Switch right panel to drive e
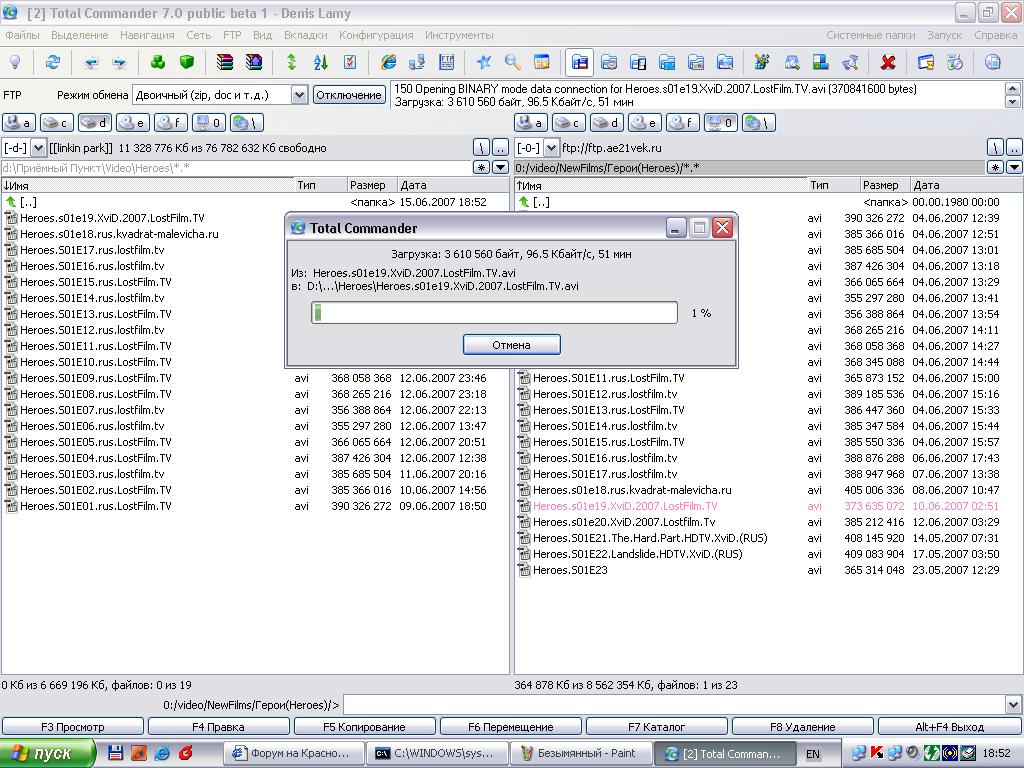Viewport: 1024px width, 768px height. 645,122
